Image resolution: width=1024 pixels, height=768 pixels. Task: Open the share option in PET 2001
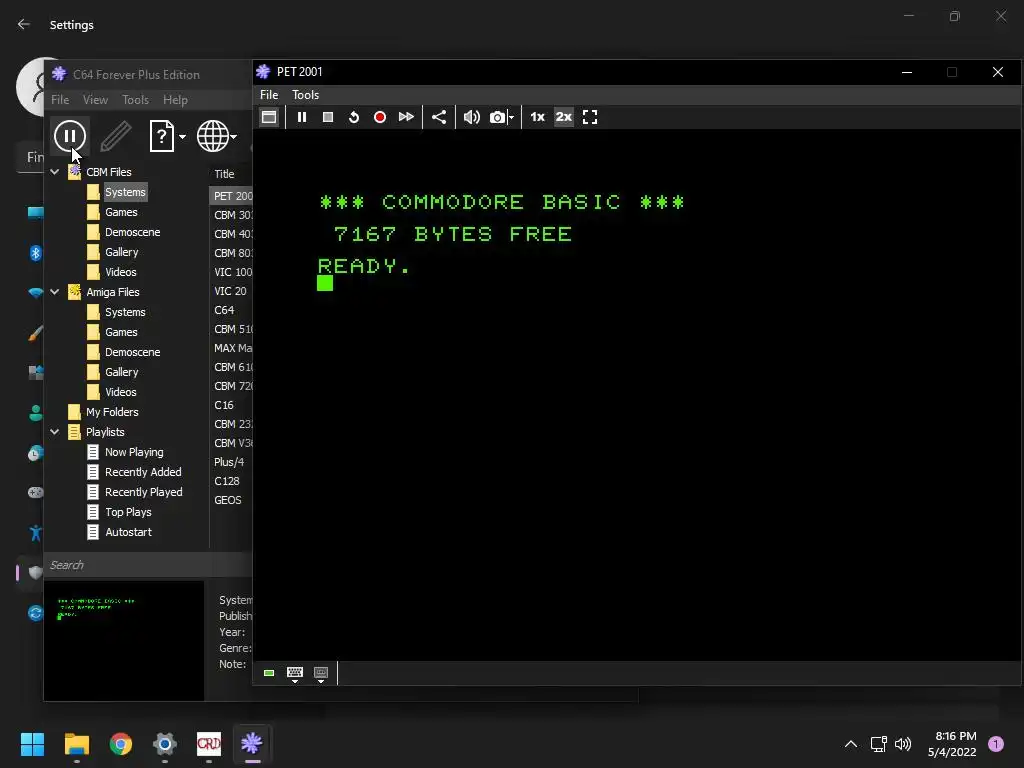pyautogui.click(x=439, y=118)
